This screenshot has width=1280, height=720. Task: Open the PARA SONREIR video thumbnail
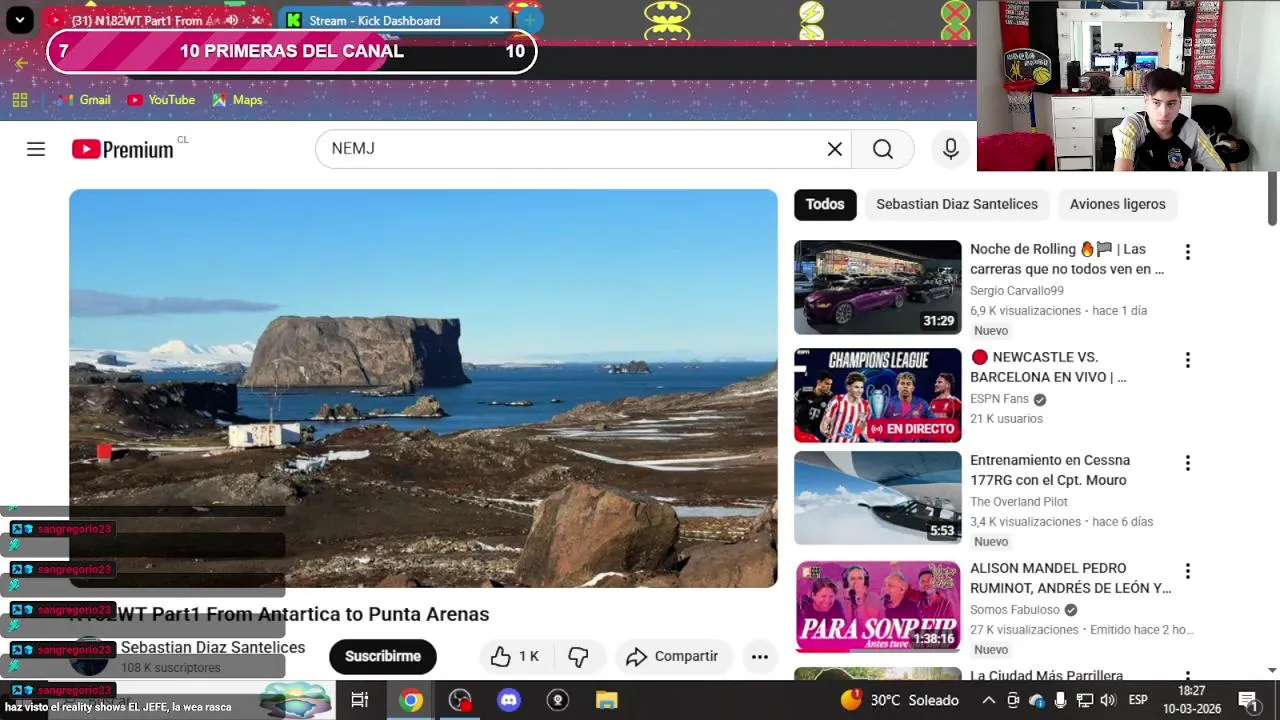[878, 606]
